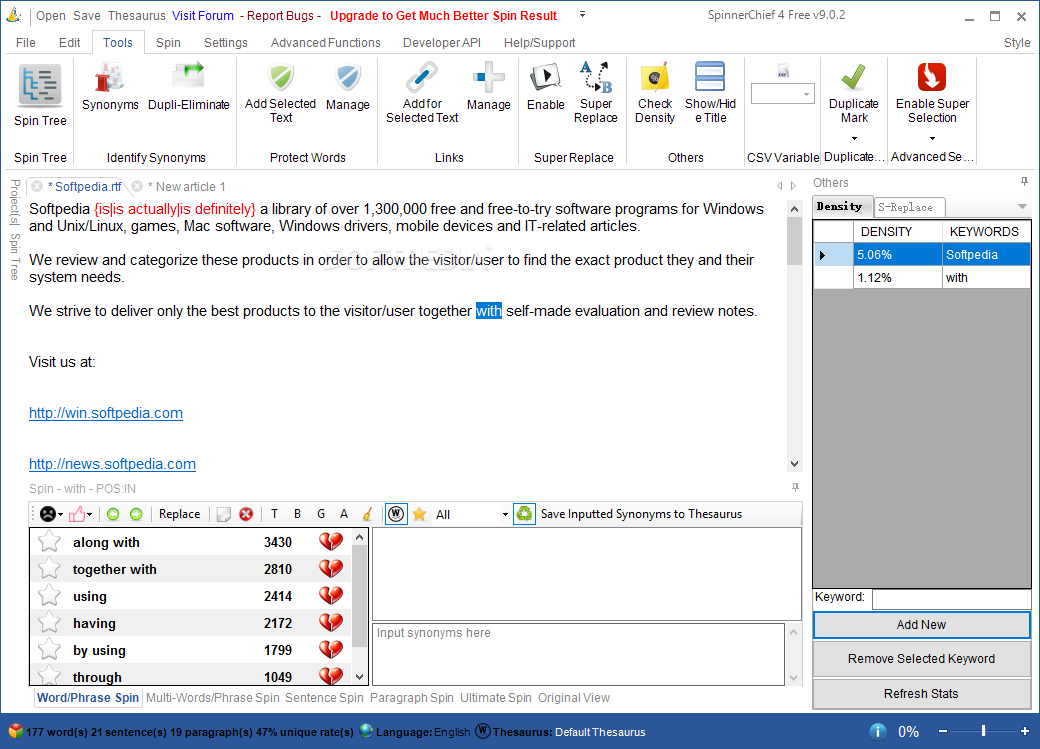Click the zoom in plus button
Image resolution: width=1040 pixels, height=749 pixels.
[1025, 731]
